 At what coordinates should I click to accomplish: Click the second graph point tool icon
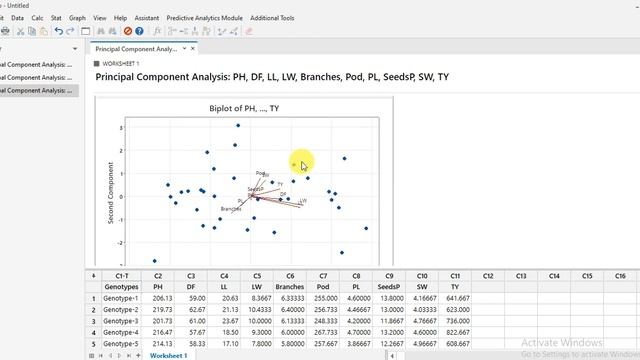(234, 31)
